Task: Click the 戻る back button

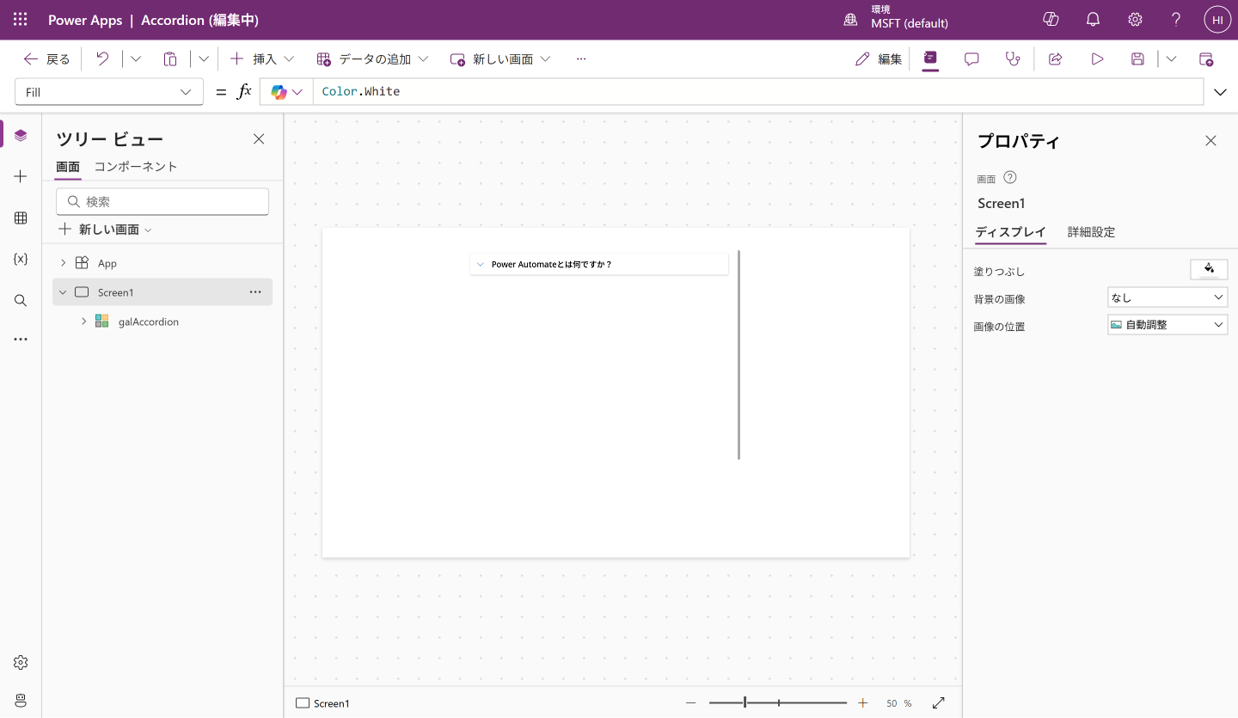Action: (47, 59)
